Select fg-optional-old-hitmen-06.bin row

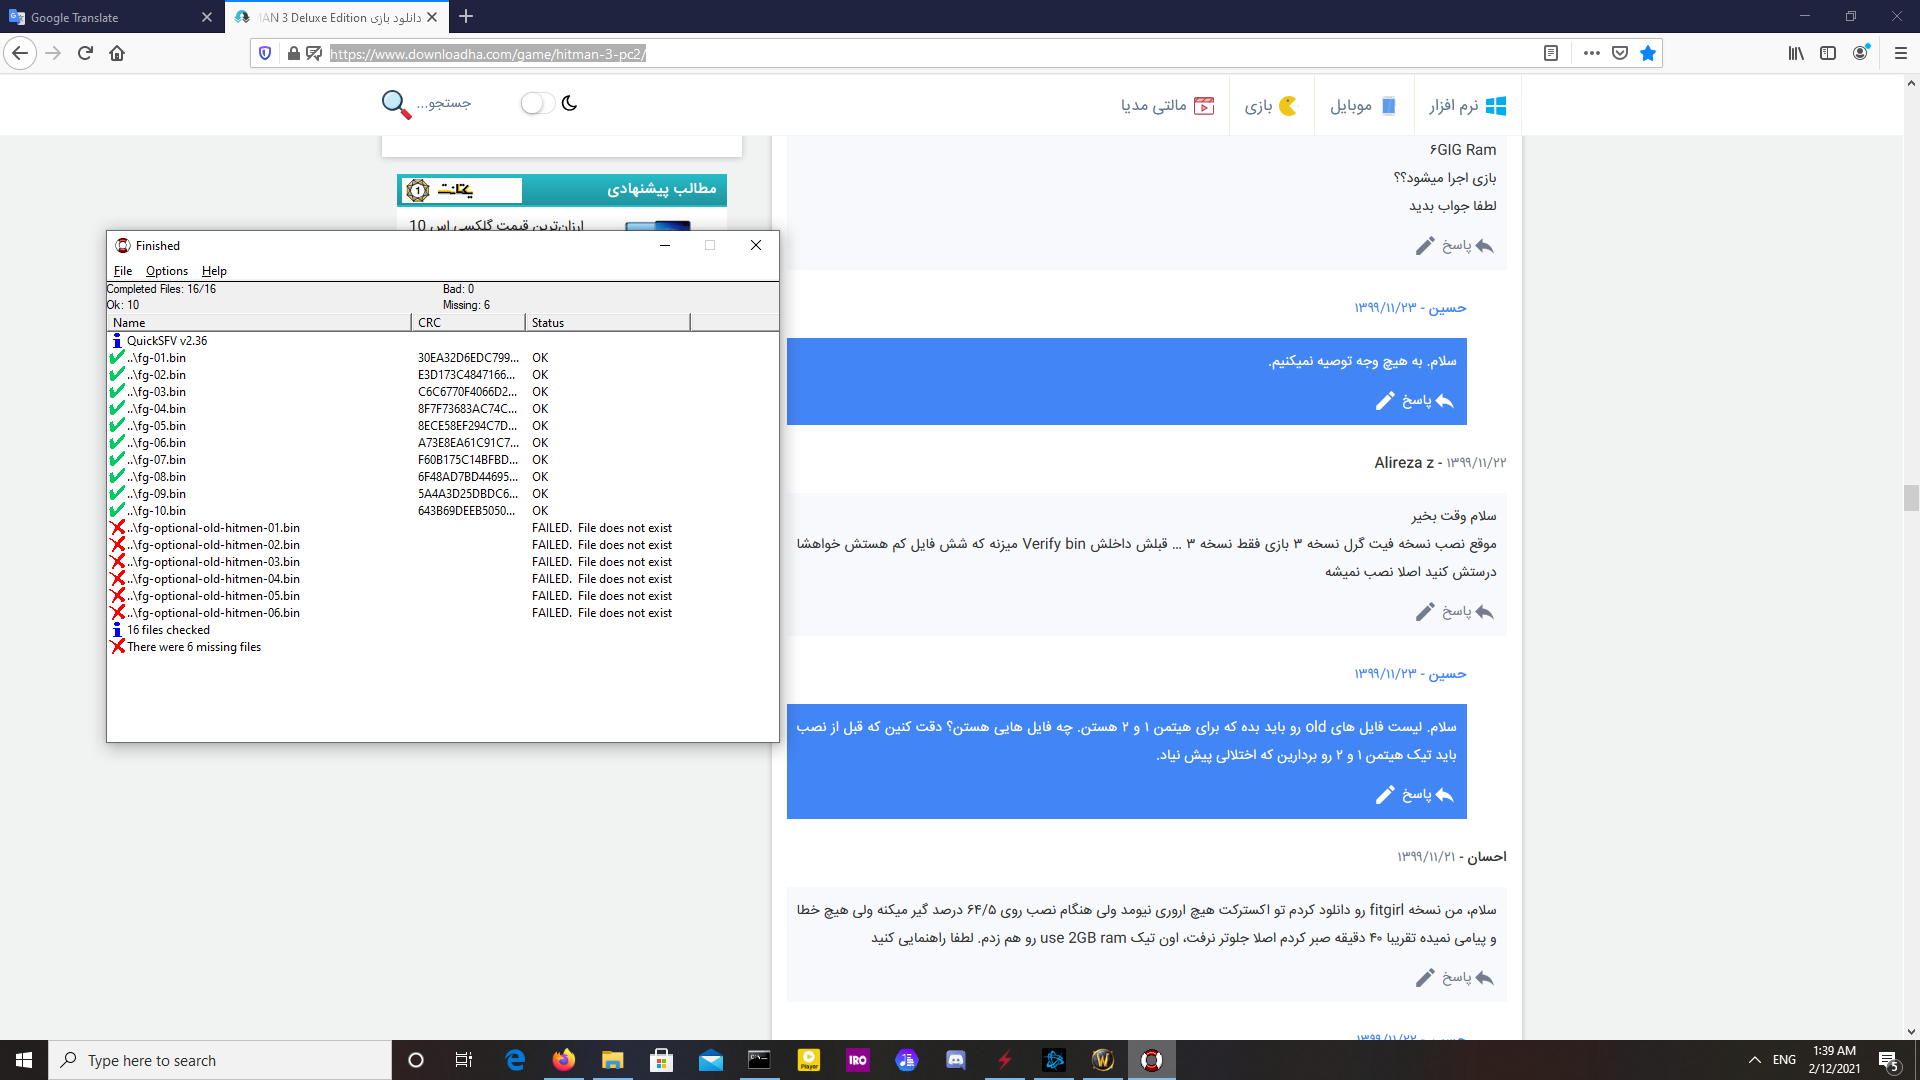(443, 613)
